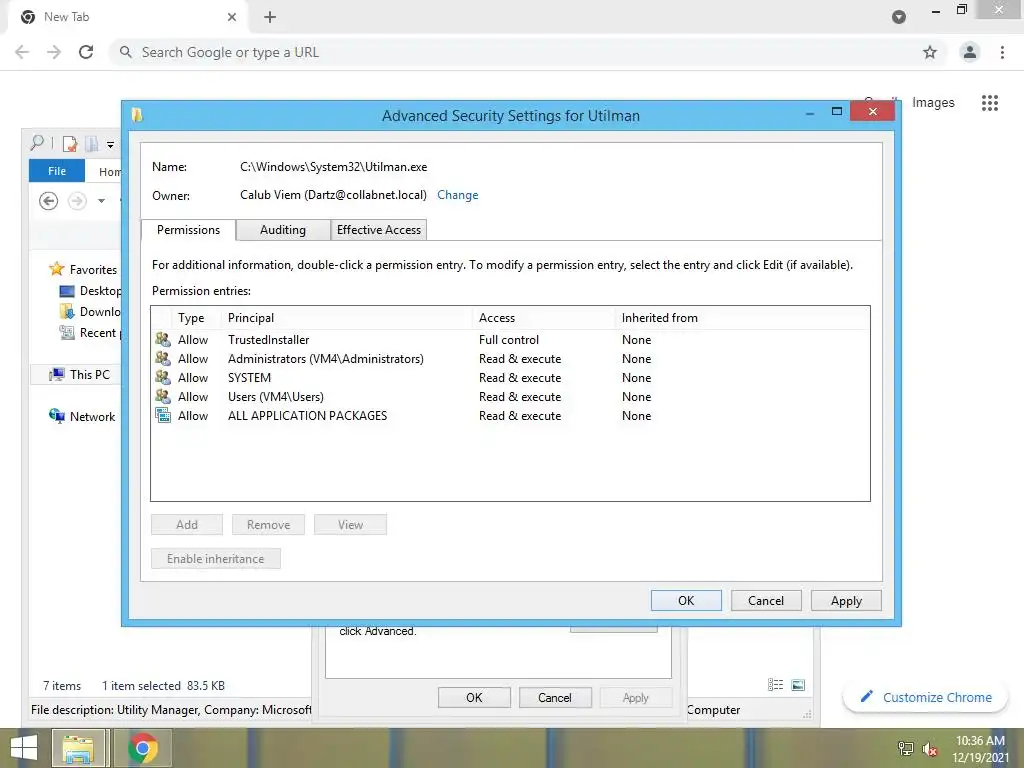Screen dimensions: 1024x768
Task: Bookmark this tab with star icon
Action: click(930, 52)
